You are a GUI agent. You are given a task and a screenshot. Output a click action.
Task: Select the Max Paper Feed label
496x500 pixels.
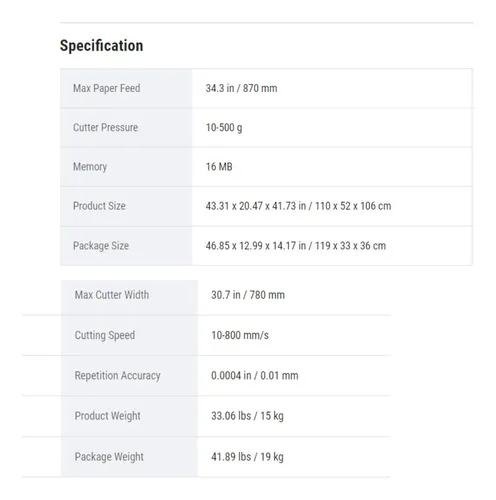point(107,88)
